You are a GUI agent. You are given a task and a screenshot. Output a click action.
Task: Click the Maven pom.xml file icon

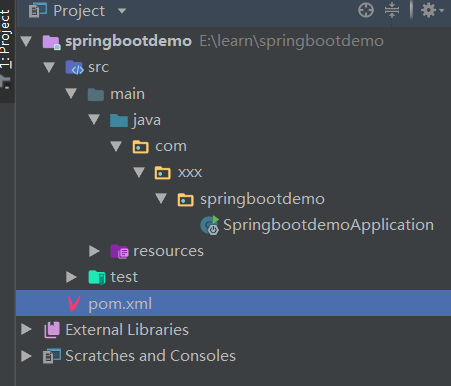[74, 304]
